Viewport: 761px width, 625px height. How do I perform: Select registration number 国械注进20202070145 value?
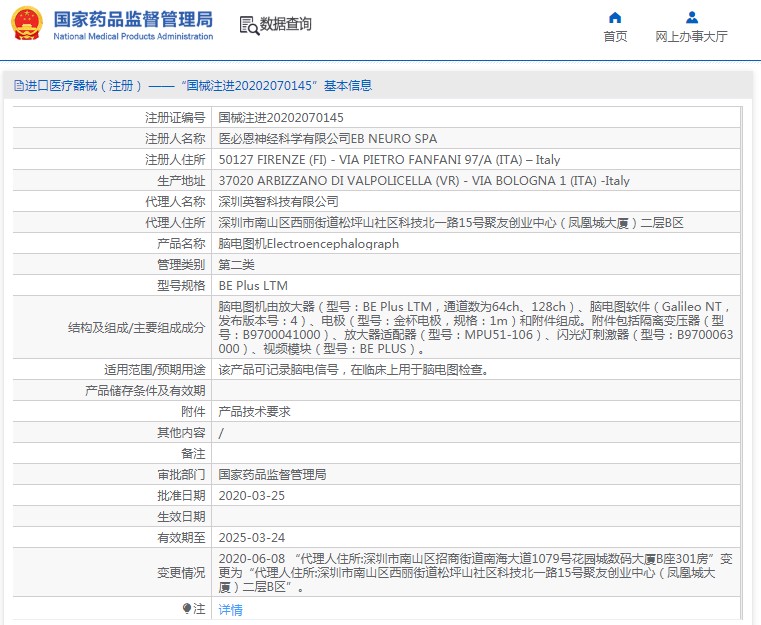tap(281, 117)
